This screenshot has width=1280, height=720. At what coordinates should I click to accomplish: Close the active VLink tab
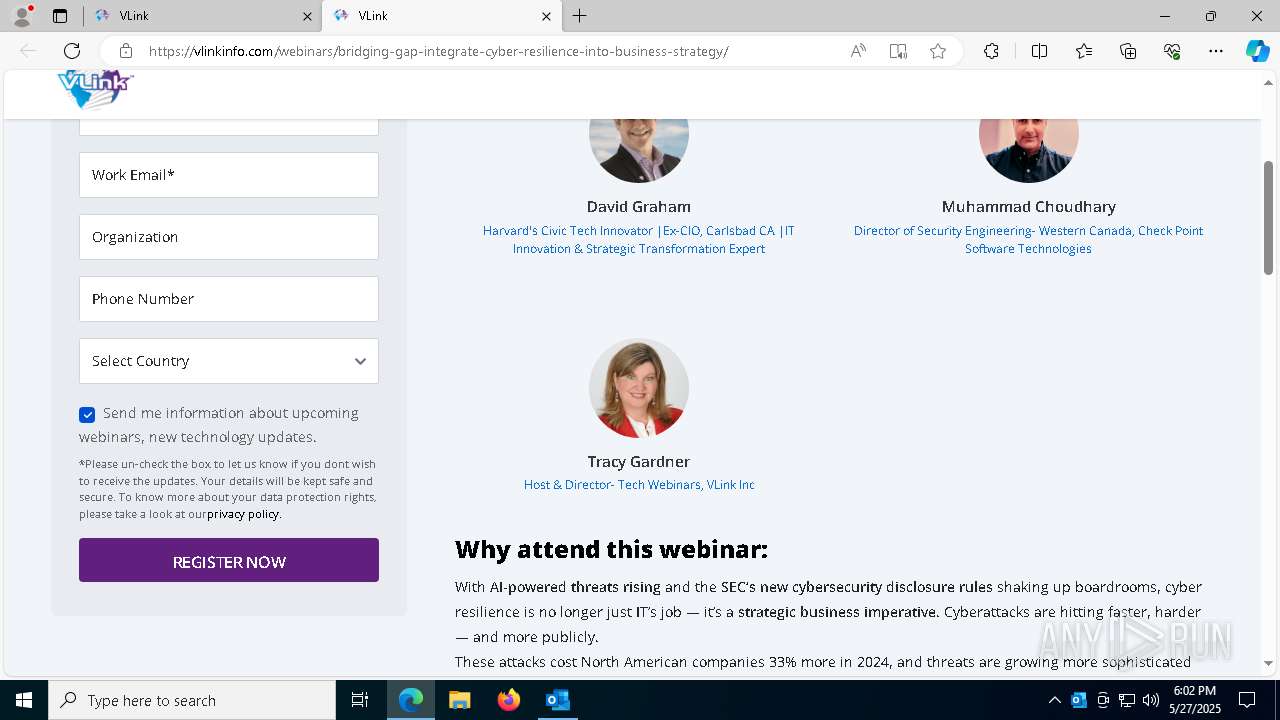coord(546,16)
